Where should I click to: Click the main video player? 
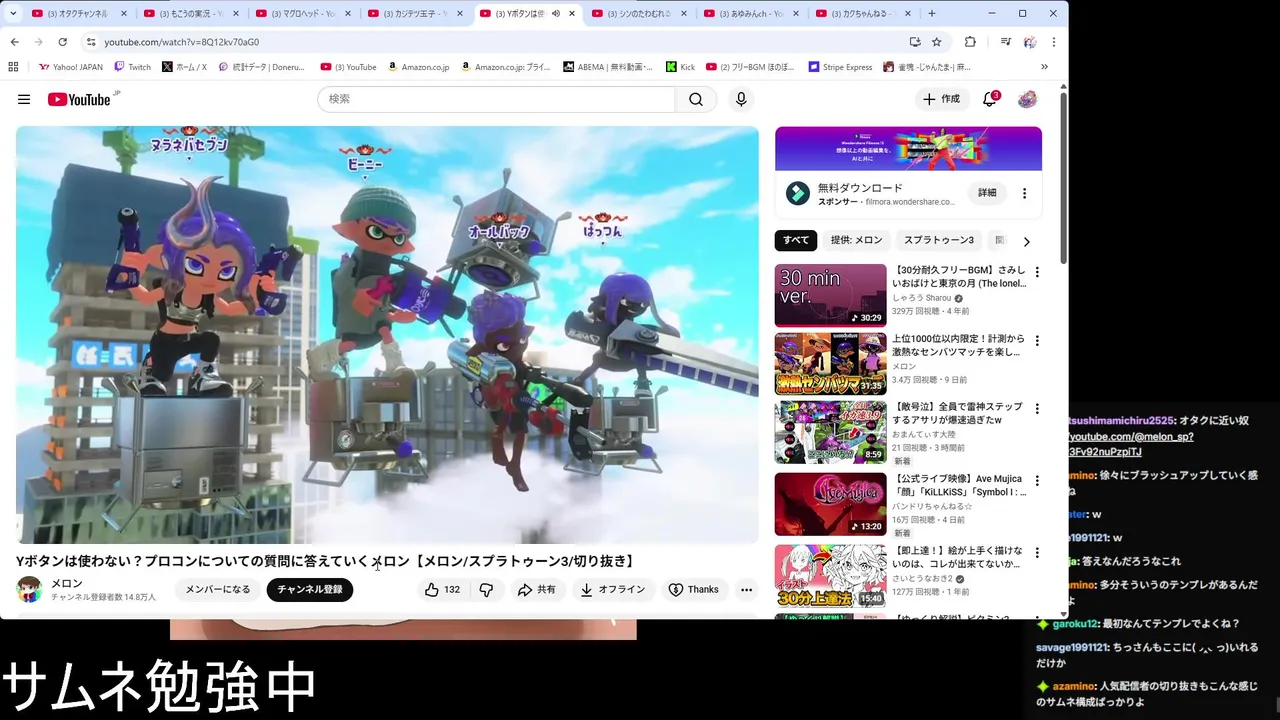(387, 334)
